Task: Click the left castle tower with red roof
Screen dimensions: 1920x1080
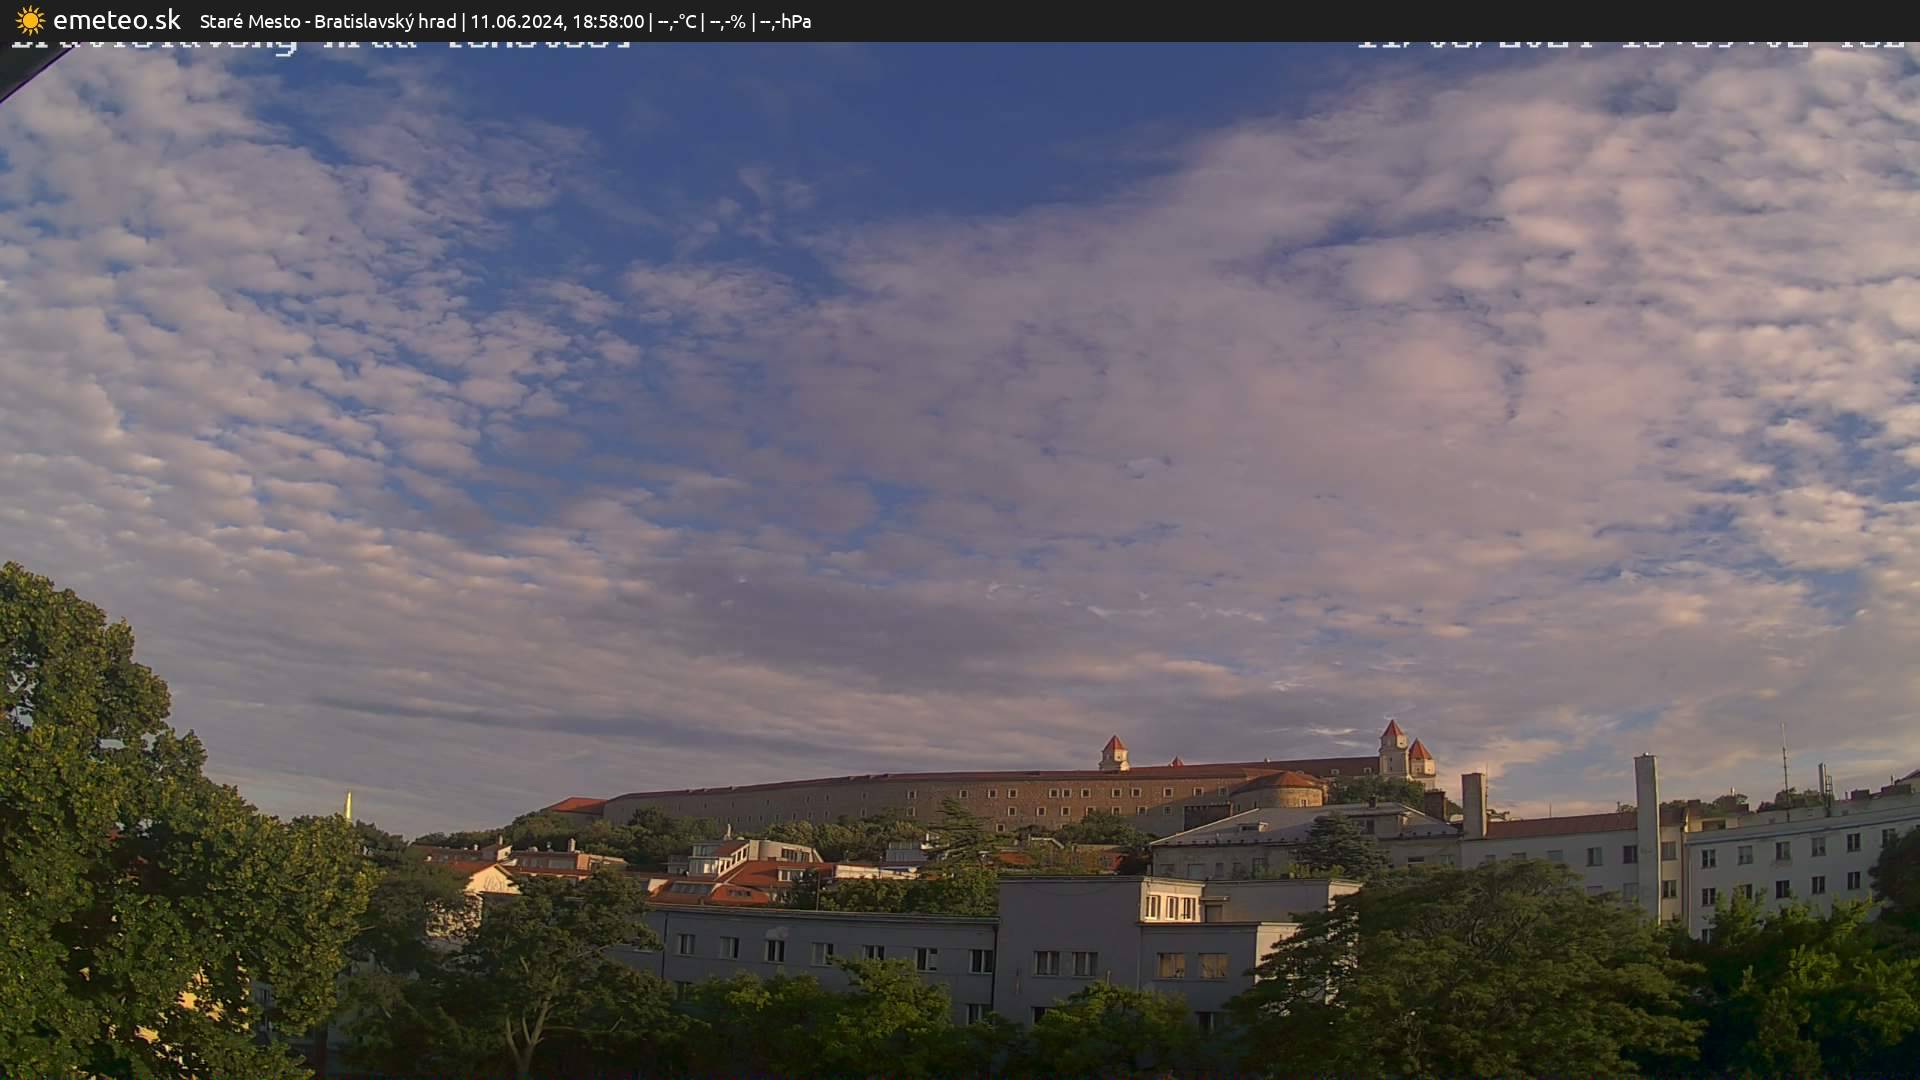Action: pos(1113,752)
